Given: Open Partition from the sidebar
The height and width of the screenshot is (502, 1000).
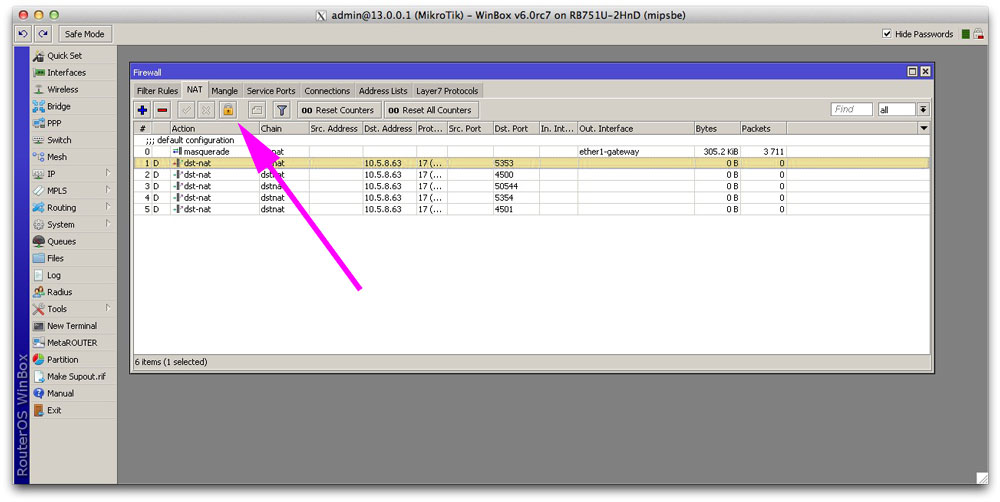Looking at the screenshot, I should coord(73,360).
